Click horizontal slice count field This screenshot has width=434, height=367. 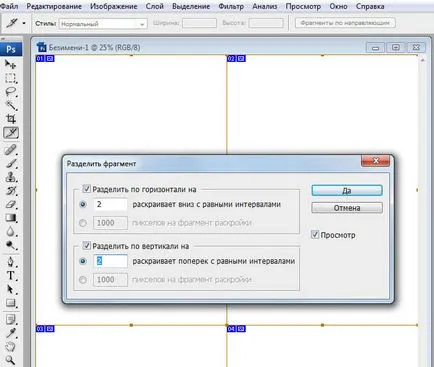(110, 204)
